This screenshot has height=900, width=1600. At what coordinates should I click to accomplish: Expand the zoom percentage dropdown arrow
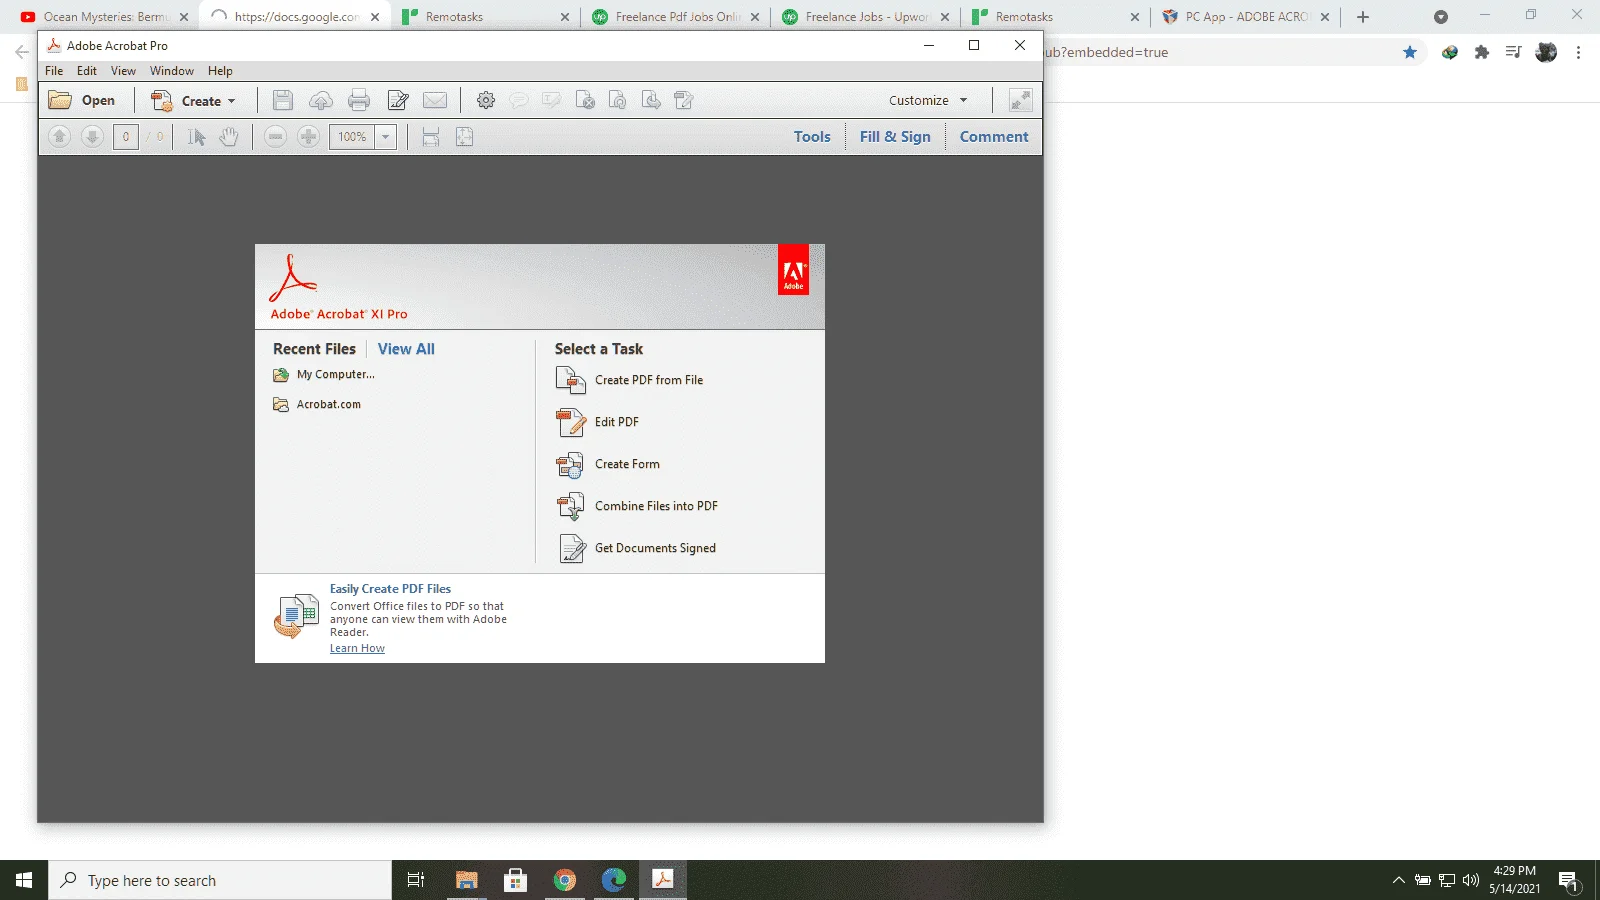pyautogui.click(x=386, y=137)
